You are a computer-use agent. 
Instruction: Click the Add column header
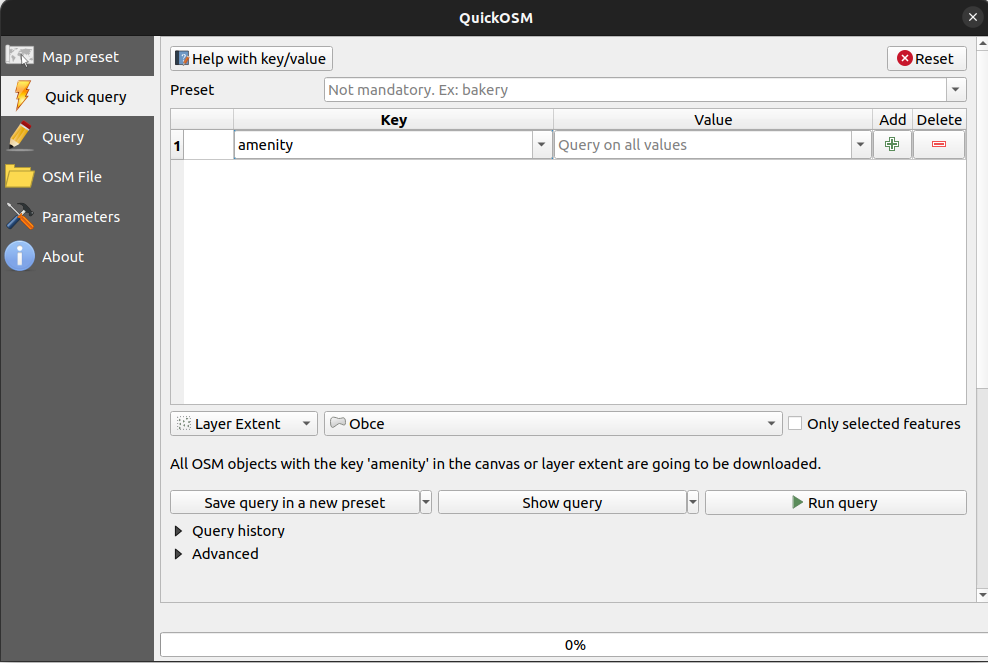(892, 120)
